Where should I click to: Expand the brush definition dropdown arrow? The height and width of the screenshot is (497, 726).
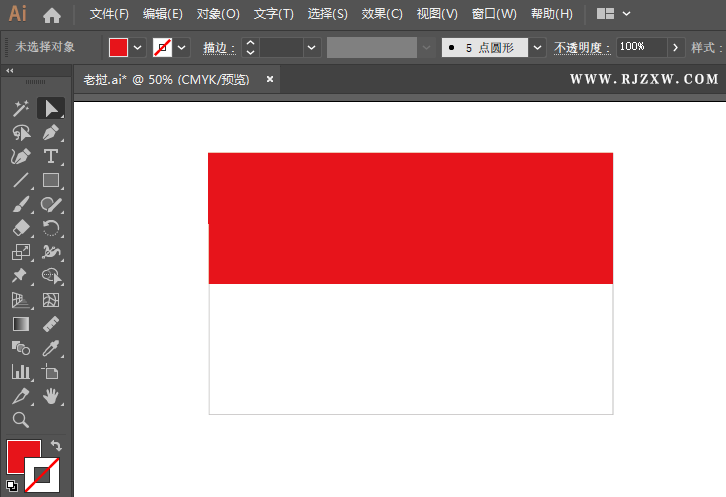click(538, 47)
